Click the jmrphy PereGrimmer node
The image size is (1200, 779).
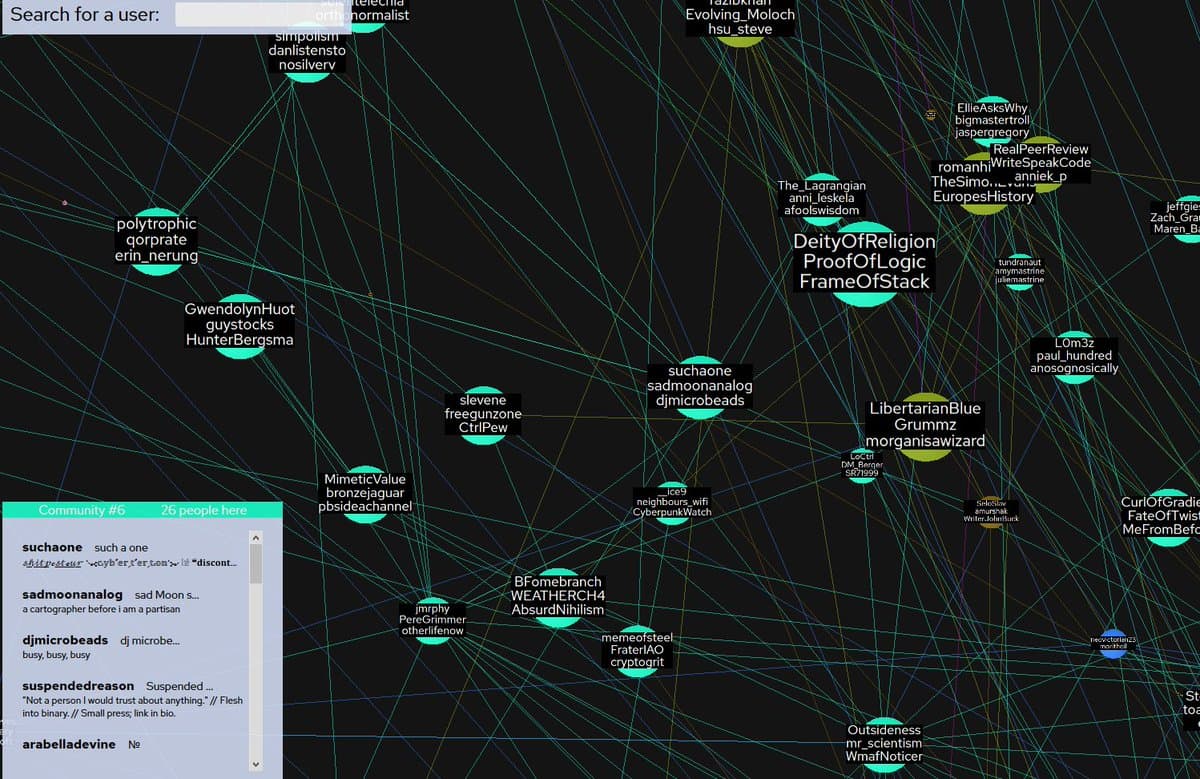(432, 618)
